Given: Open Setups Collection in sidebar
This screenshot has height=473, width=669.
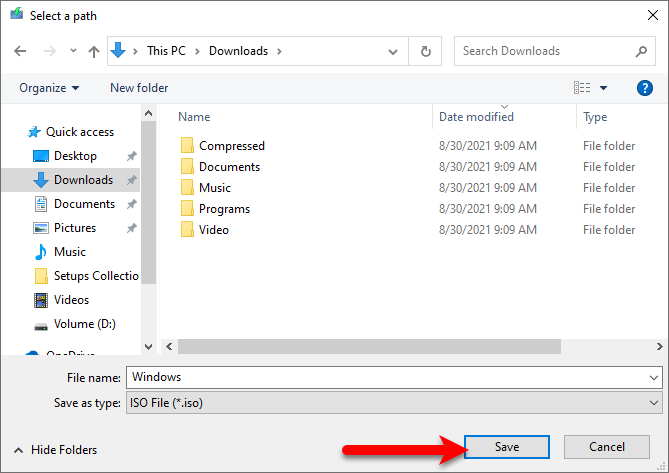Looking at the screenshot, I should [x=96, y=276].
